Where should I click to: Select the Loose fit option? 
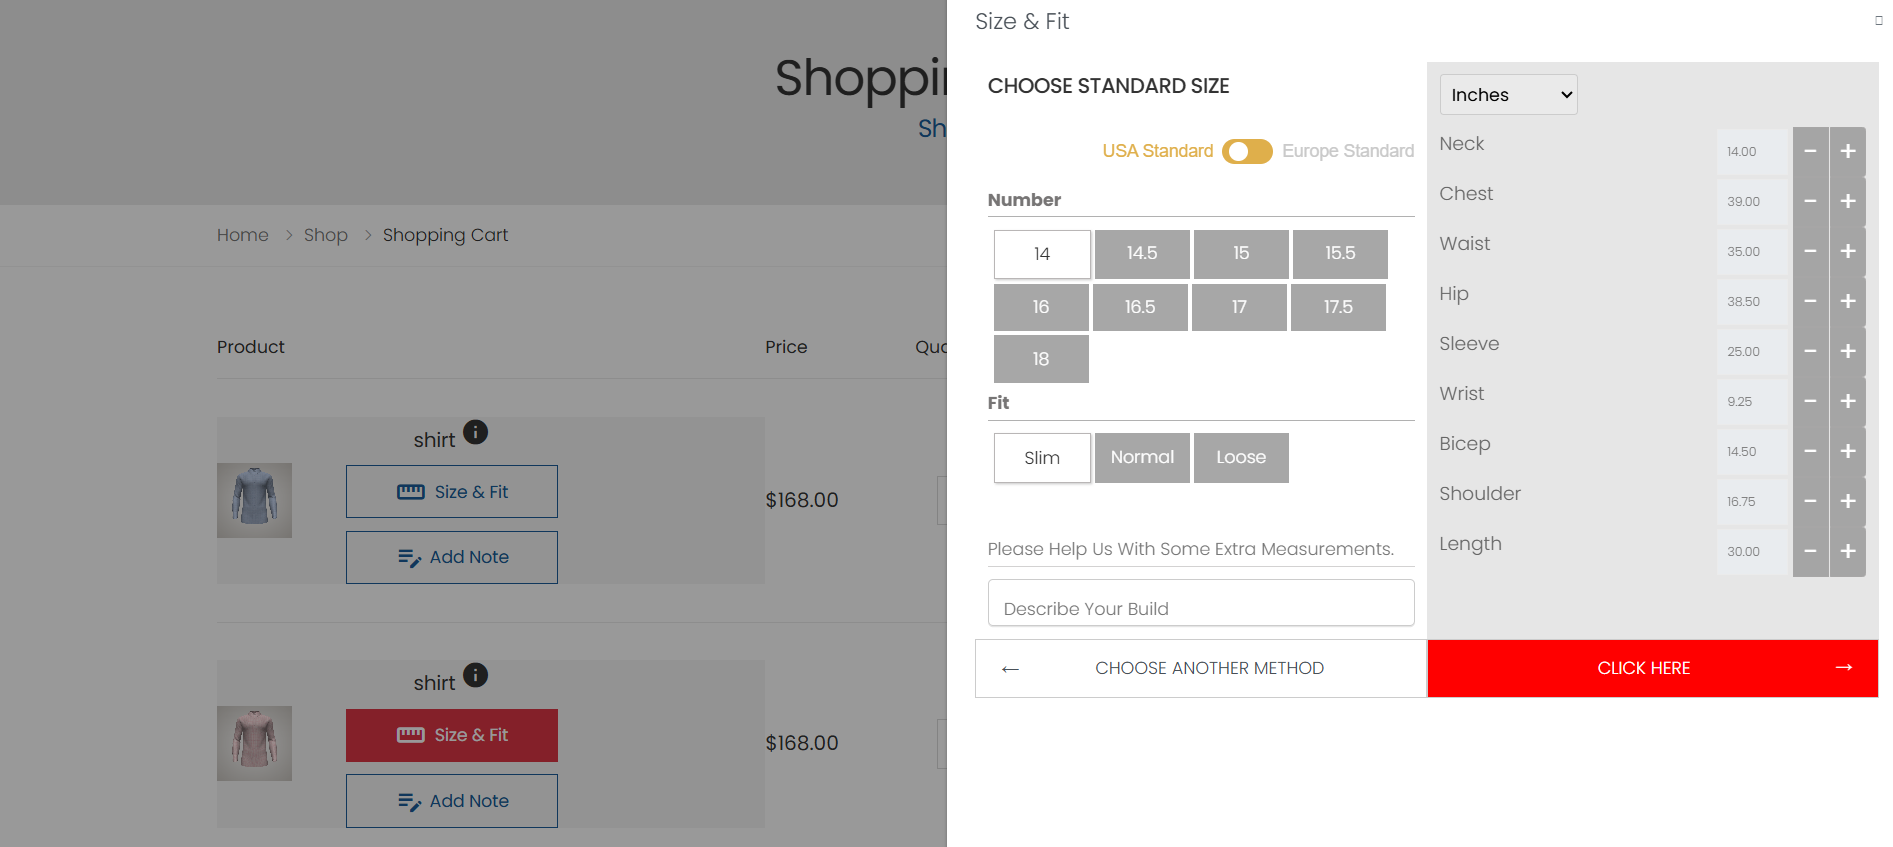tap(1240, 458)
